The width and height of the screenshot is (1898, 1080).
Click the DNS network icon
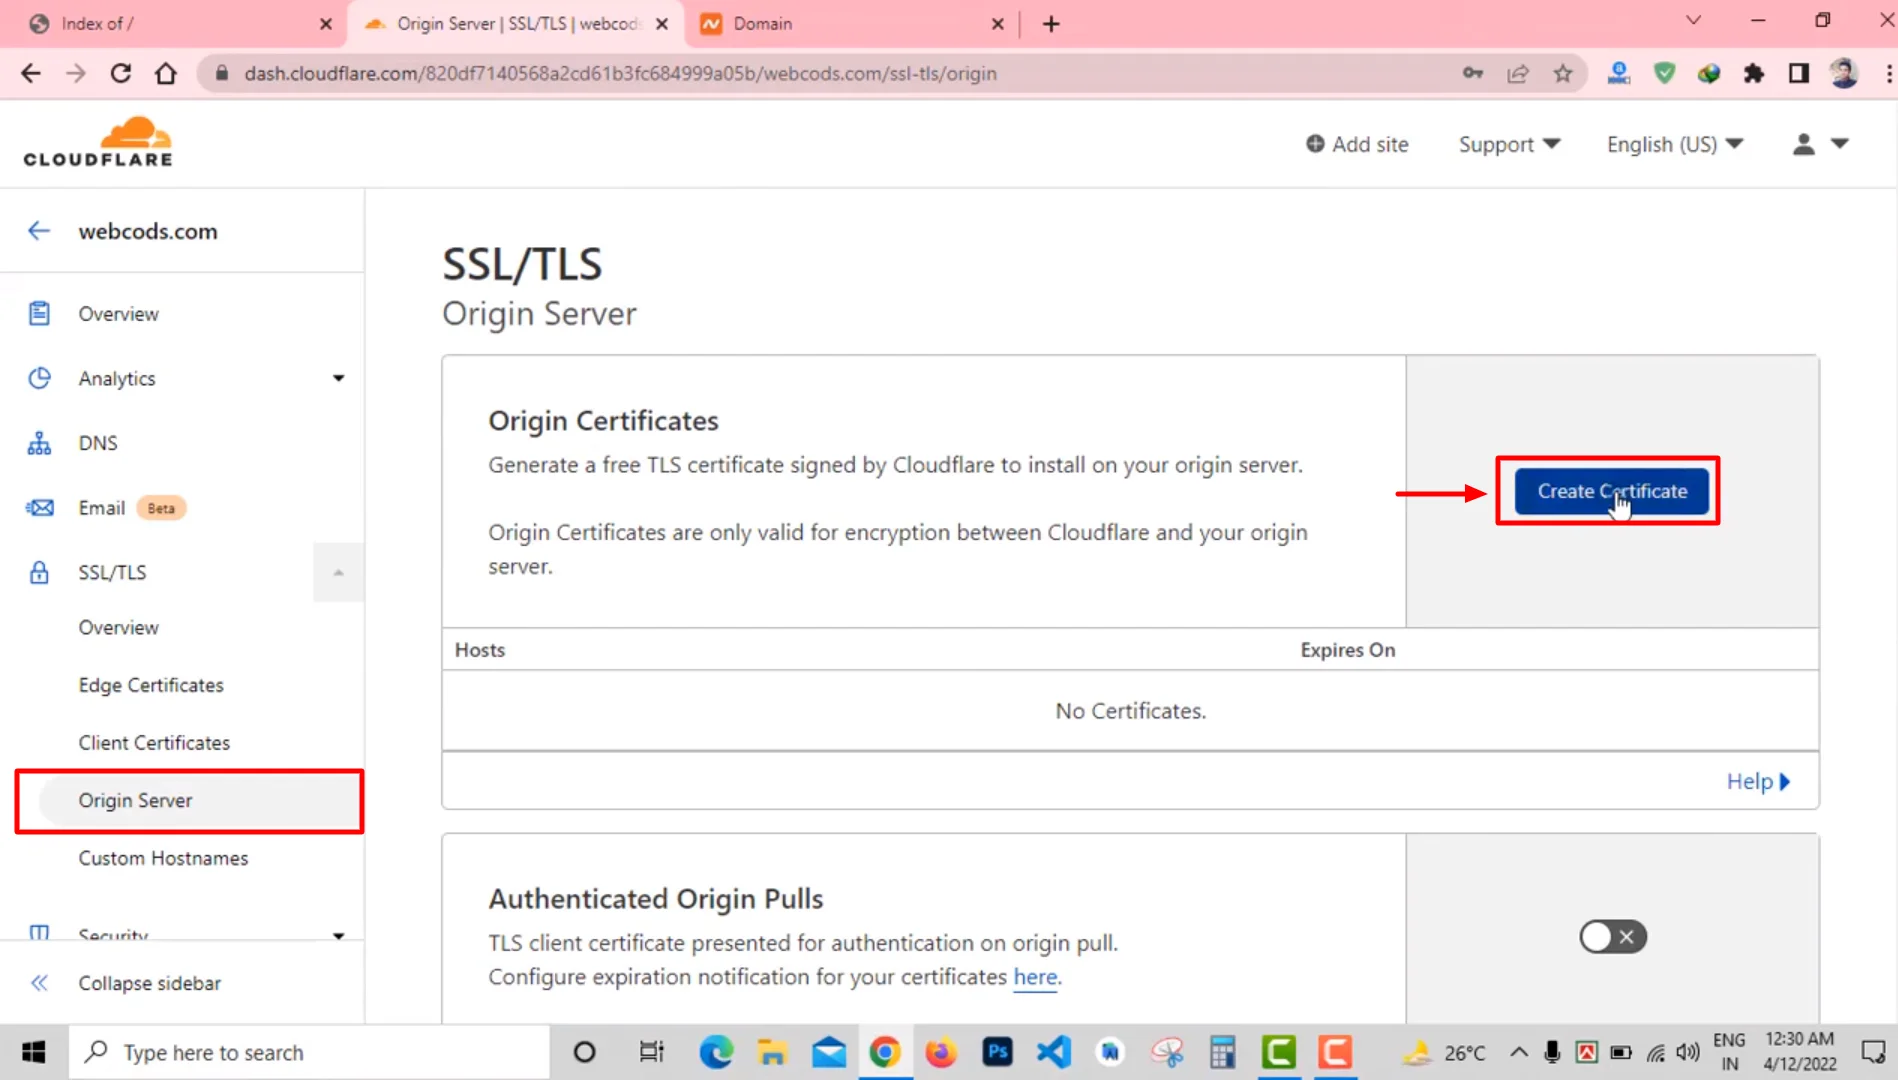39,443
